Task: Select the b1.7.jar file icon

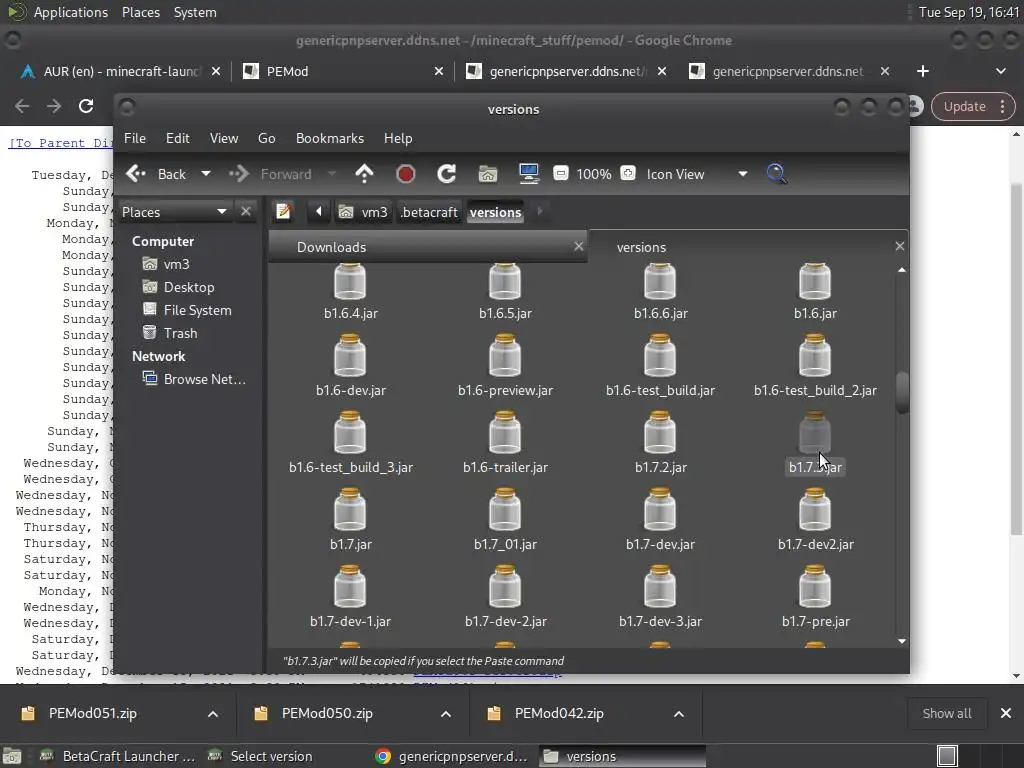Action: pos(350,511)
